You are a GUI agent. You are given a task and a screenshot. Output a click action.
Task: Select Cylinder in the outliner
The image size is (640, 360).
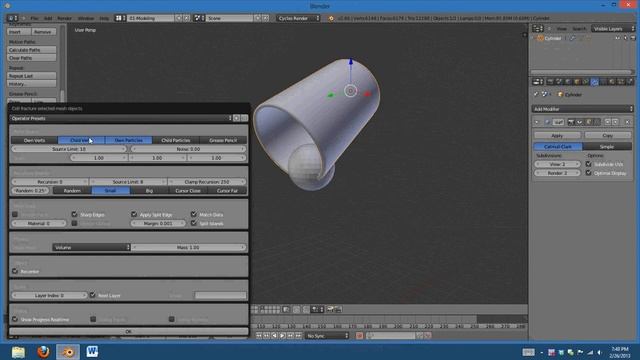click(553, 38)
